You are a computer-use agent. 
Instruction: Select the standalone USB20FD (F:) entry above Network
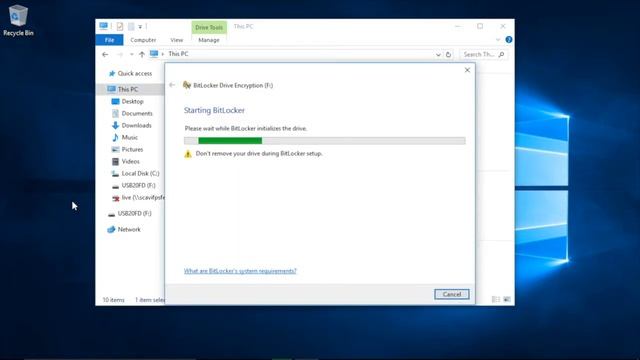click(x=134, y=213)
